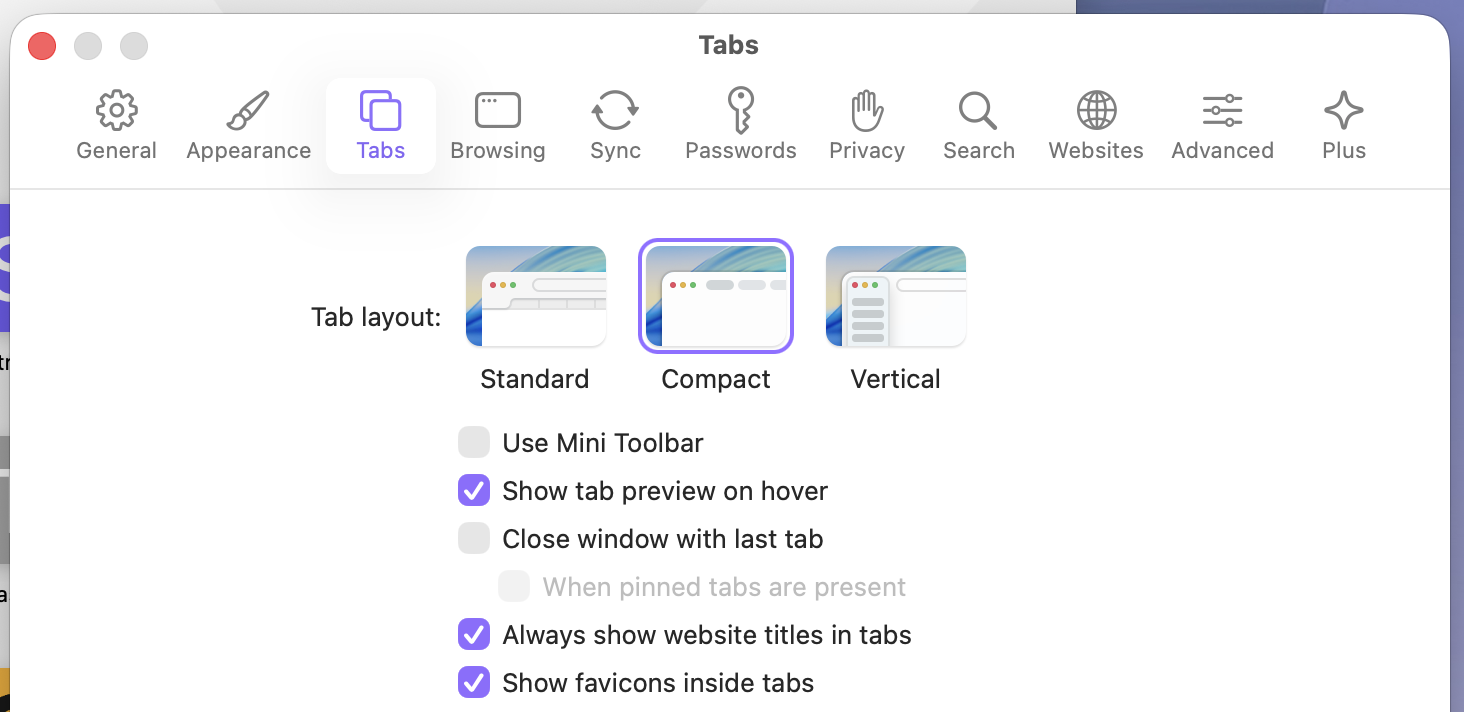Viewport: 1464px width, 712px height.
Task: Enable the Use Mini Toolbar checkbox
Action: coord(474,443)
